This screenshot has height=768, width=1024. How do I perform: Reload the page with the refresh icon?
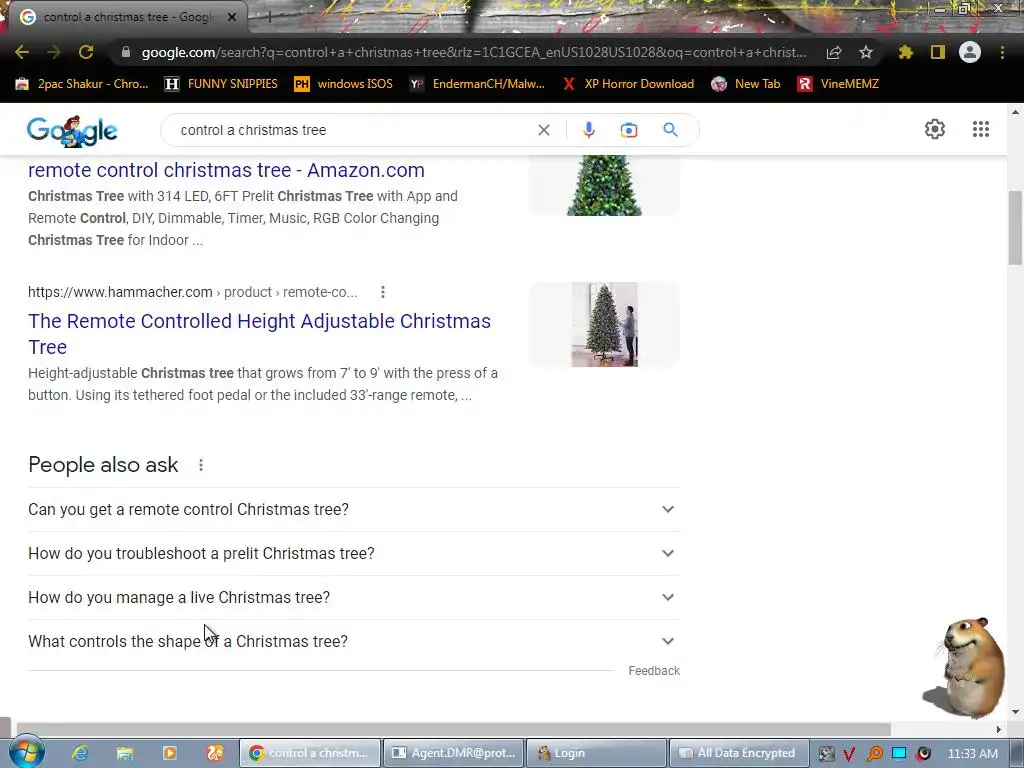click(86, 52)
